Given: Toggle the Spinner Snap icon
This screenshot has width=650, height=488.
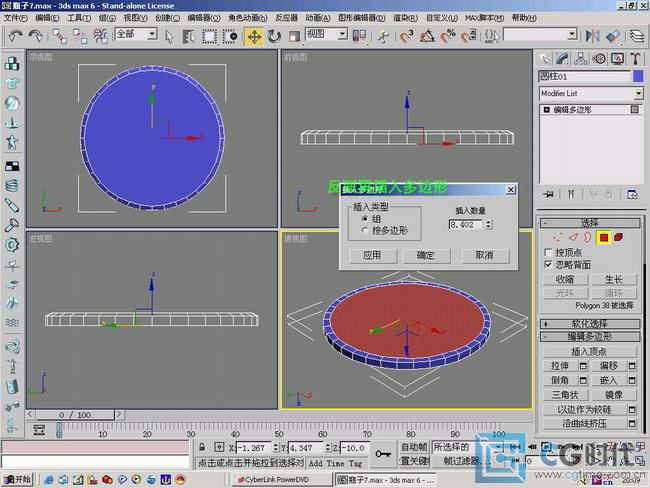Looking at the screenshot, I should tap(469, 36).
